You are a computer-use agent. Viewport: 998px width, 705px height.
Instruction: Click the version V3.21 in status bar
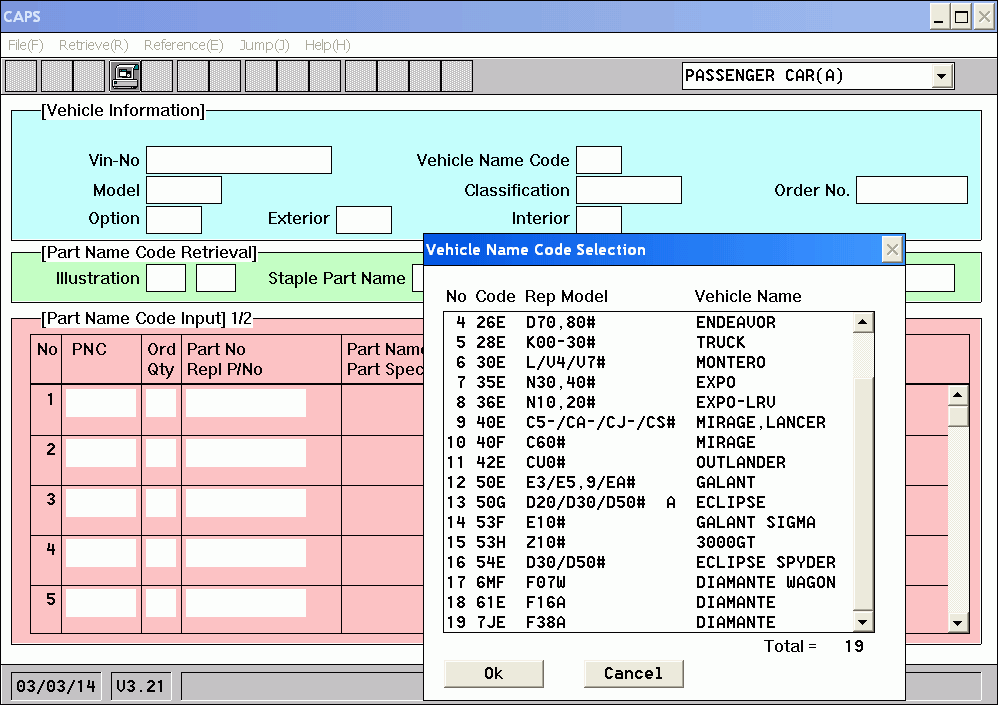tap(140, 687)
